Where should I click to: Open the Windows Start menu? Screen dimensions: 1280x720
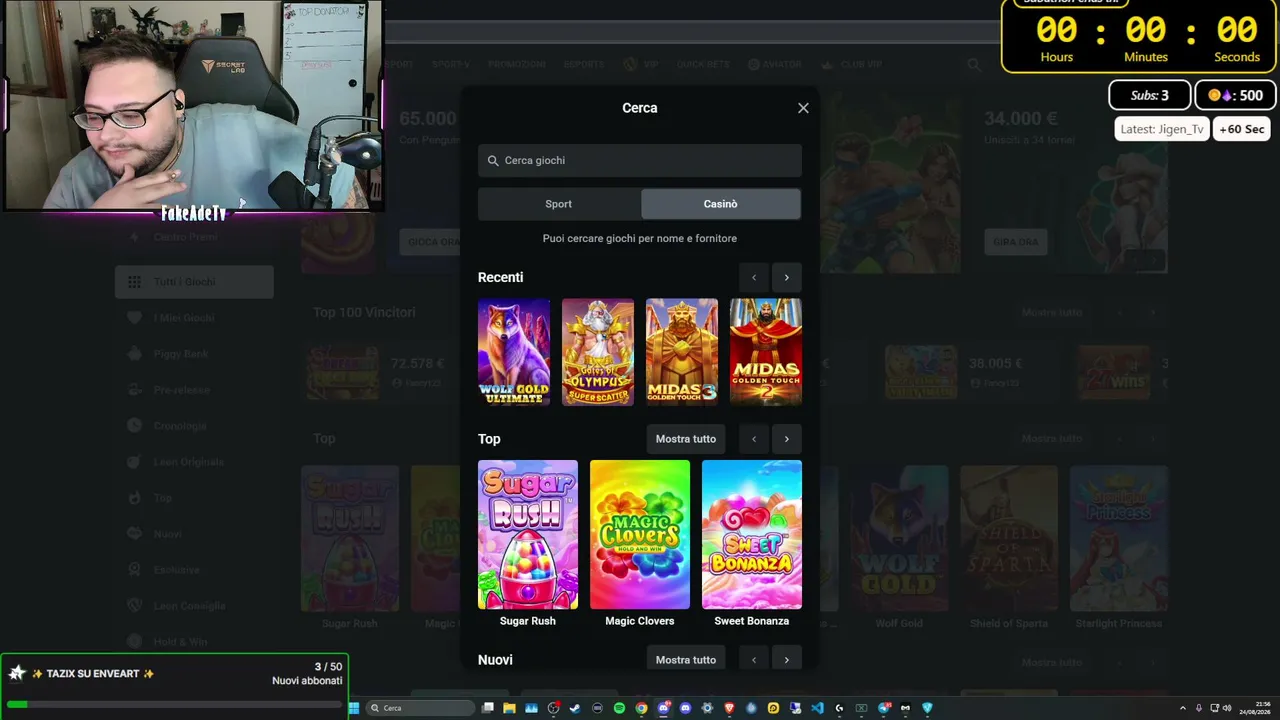tap(353, 708)
